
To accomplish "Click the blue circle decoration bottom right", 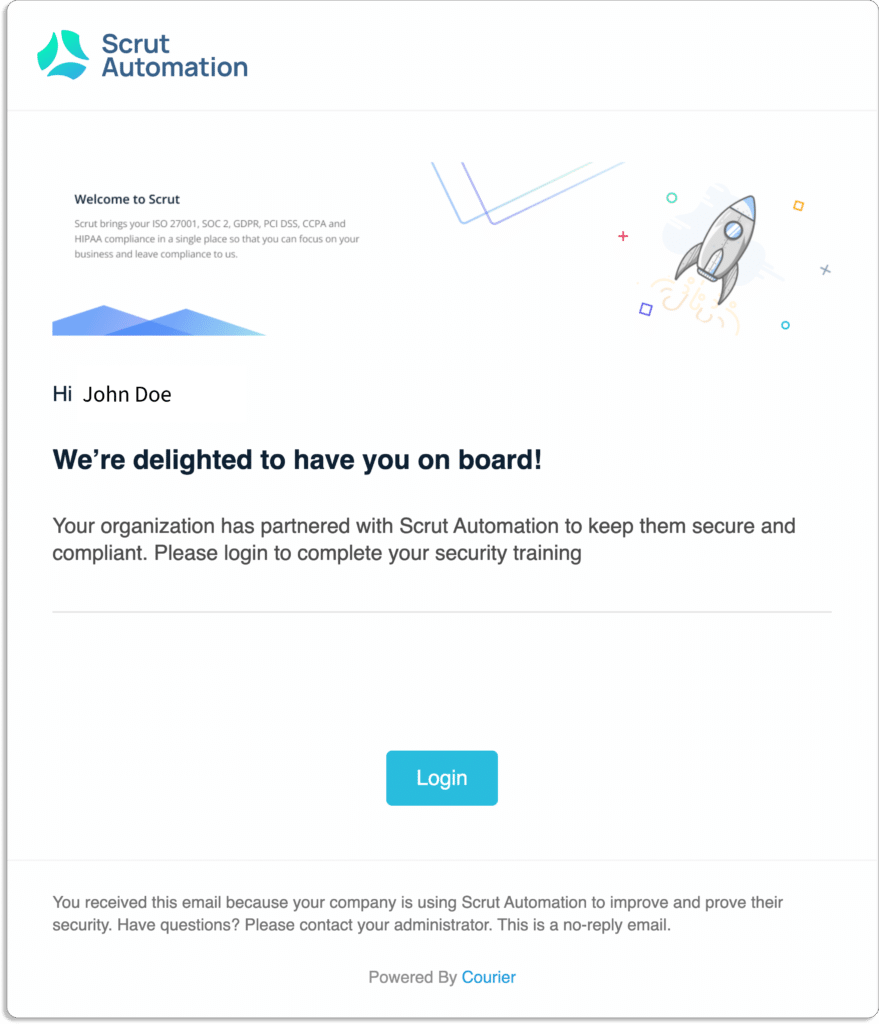I will coord(785,325).
